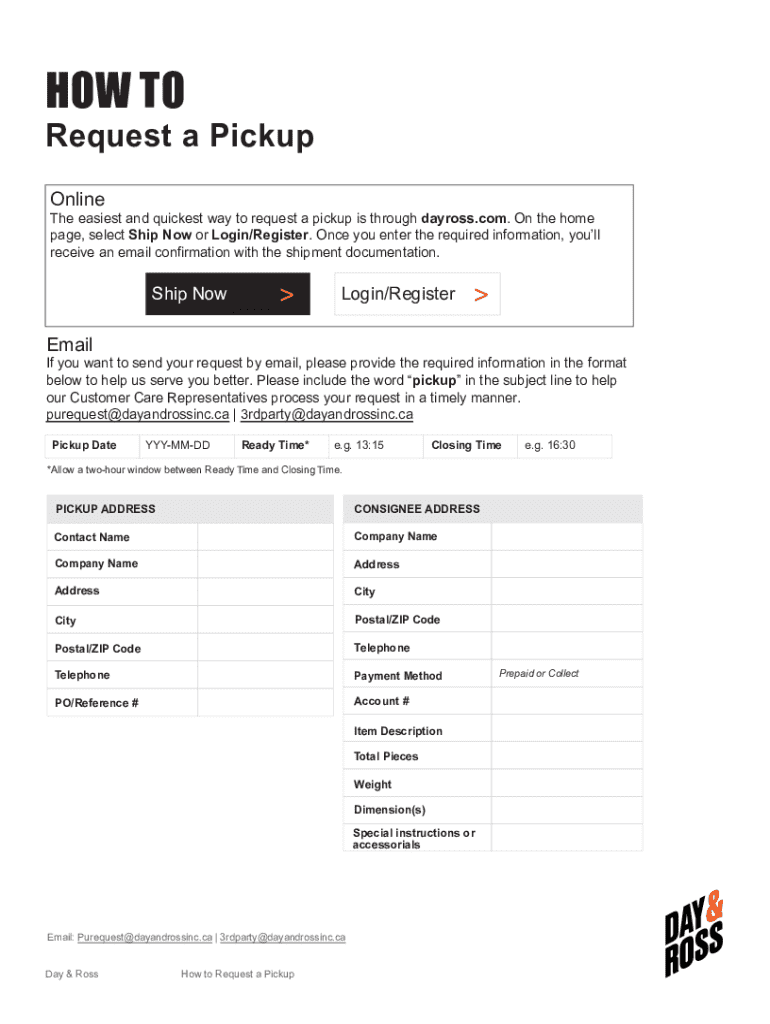Click the Ready Time field showing 13:15

[x=373, y=446]
